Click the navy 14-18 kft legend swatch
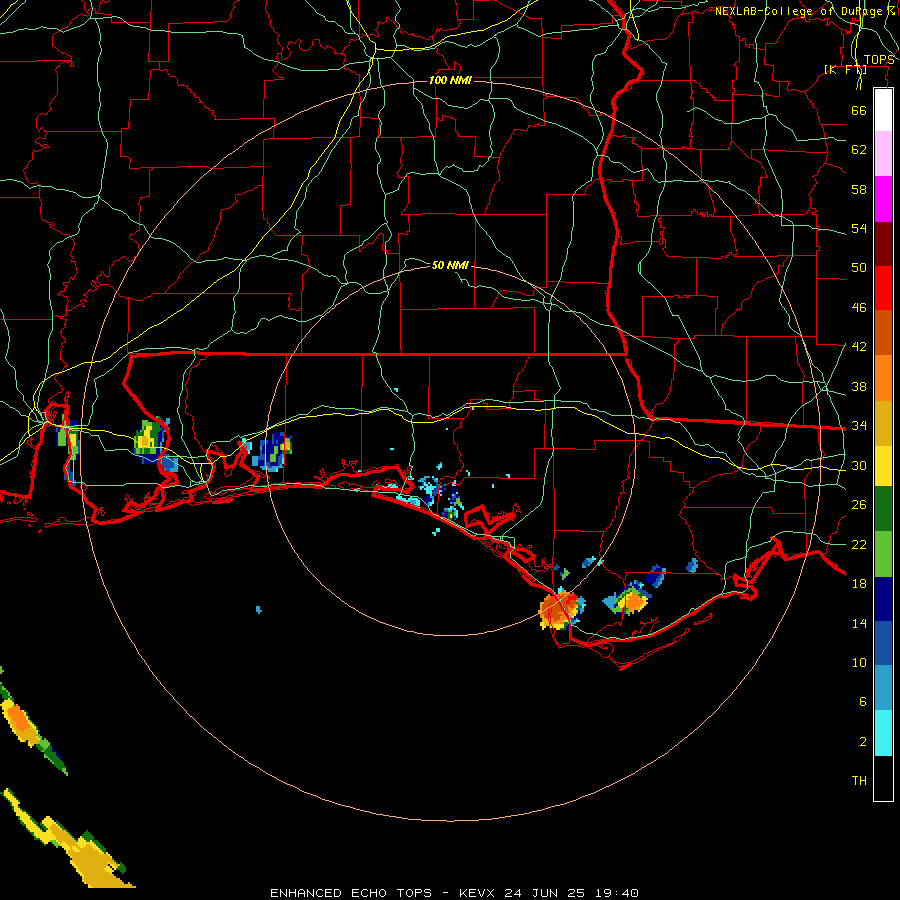This screenshot has width=900, height=900. (883, 599)
